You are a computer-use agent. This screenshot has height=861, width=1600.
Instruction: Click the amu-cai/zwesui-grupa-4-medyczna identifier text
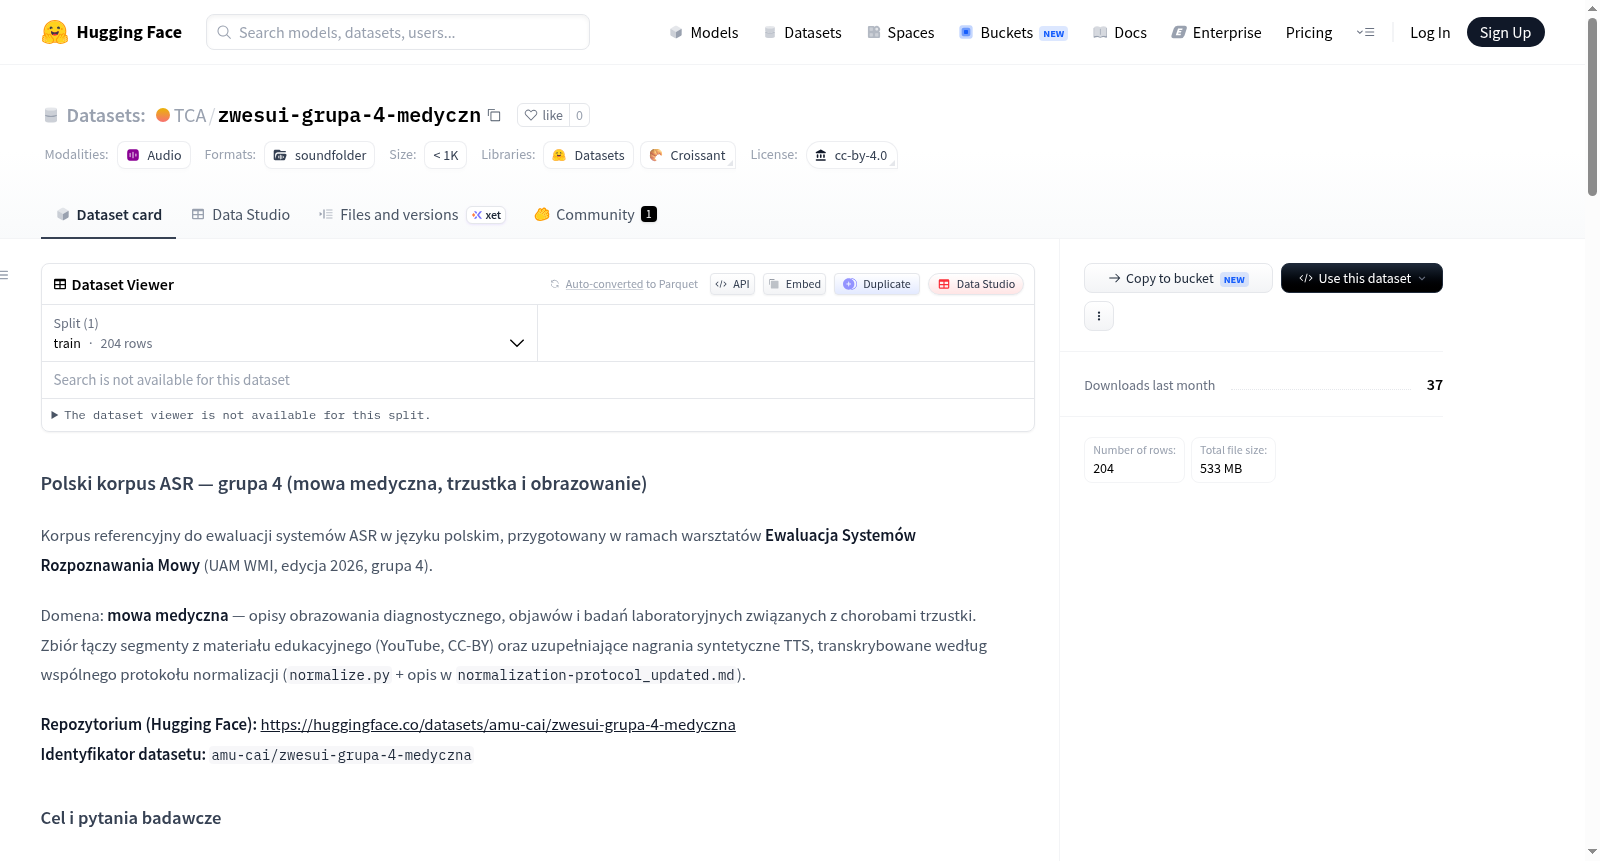point(341,755)
